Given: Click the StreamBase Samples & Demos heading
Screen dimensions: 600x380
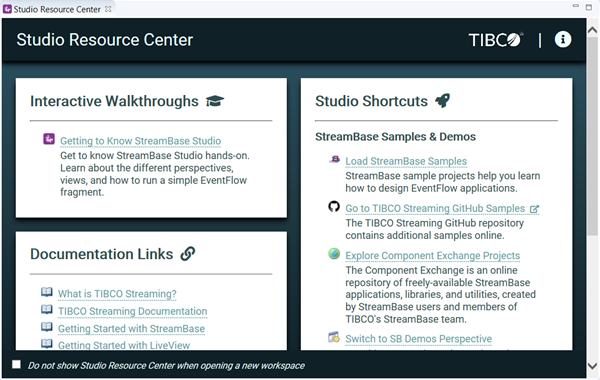Looking at the screenshot, I should pos(395,137).
